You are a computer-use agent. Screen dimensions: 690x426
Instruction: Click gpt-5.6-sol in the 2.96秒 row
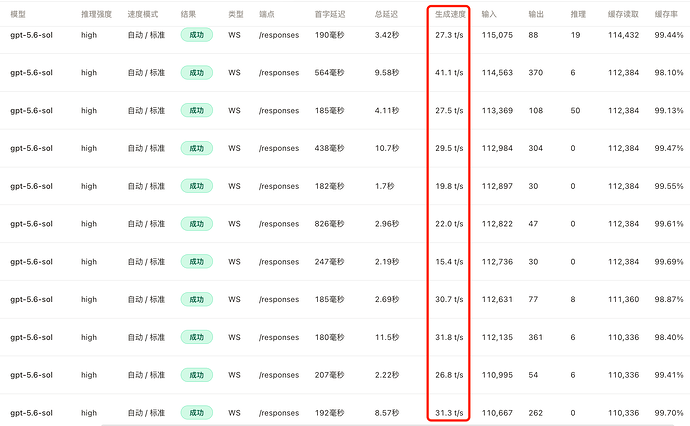click(31, 224)
